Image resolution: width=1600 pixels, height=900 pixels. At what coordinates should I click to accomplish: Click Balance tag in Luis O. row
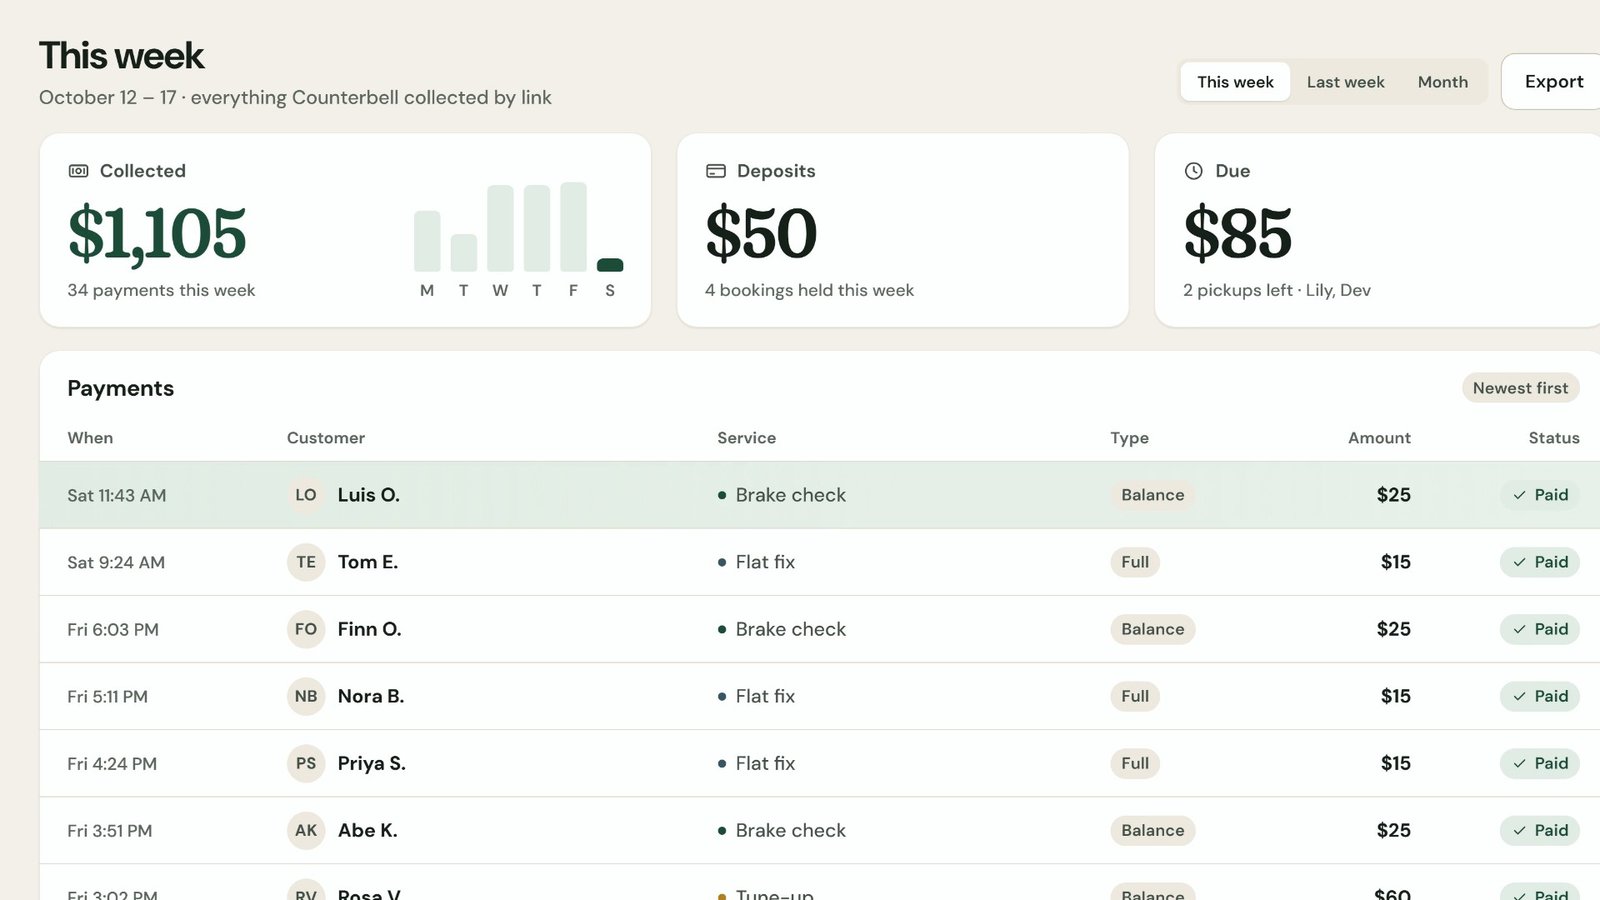(1153, 495)
